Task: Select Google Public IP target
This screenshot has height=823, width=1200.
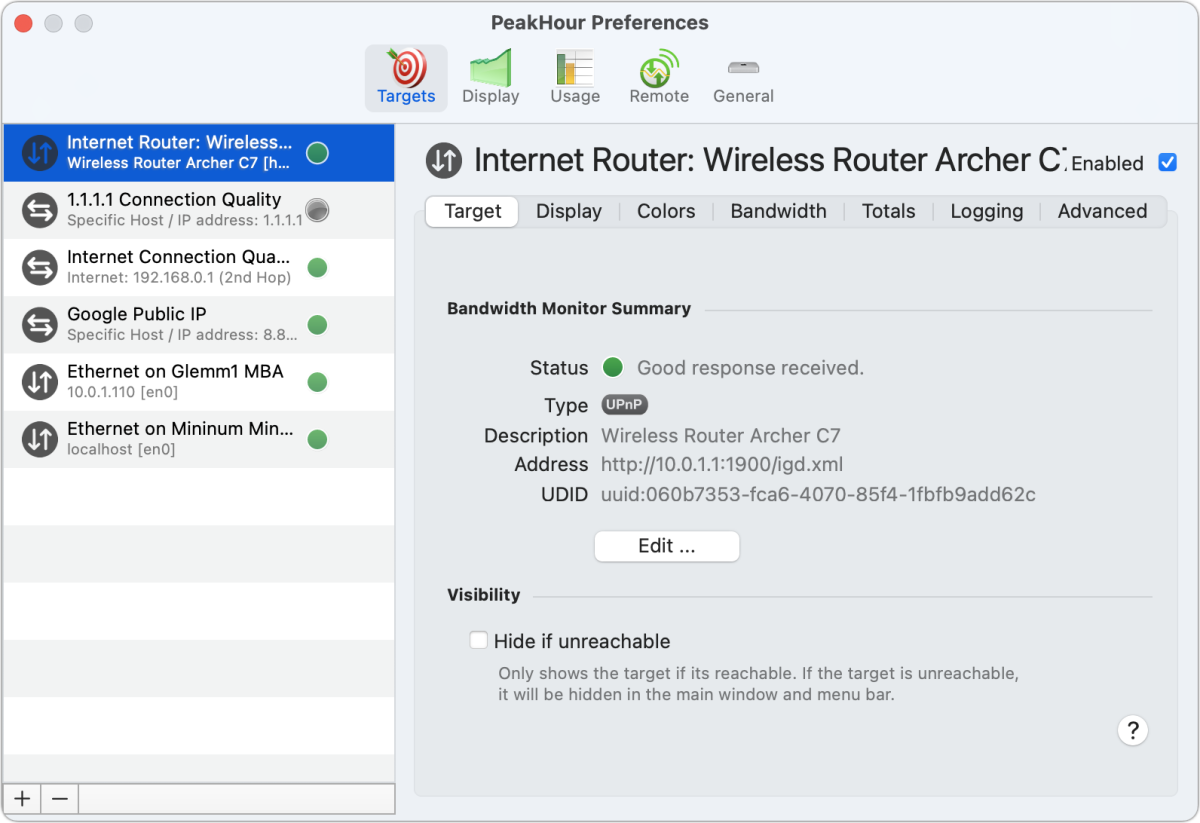Action: click(x=175, y=324)
